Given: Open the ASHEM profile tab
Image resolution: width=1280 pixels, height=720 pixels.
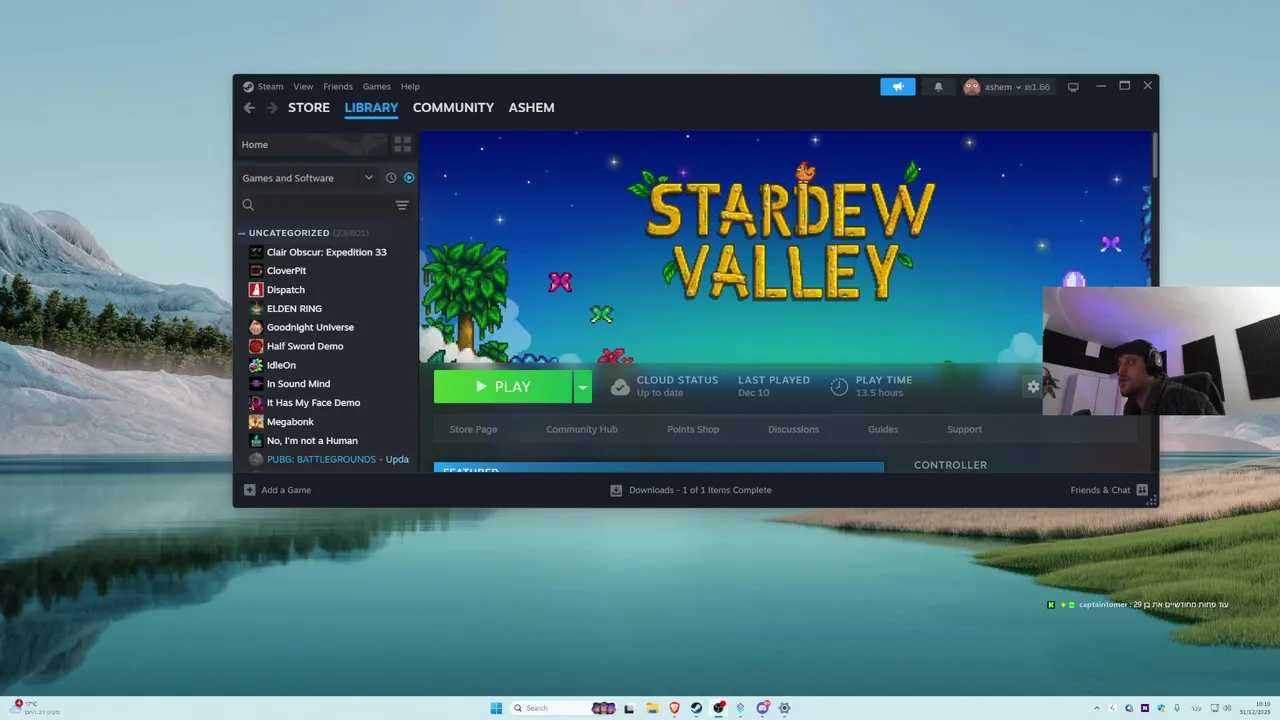Looking at the screenshot, I should (x=531, y=108).
